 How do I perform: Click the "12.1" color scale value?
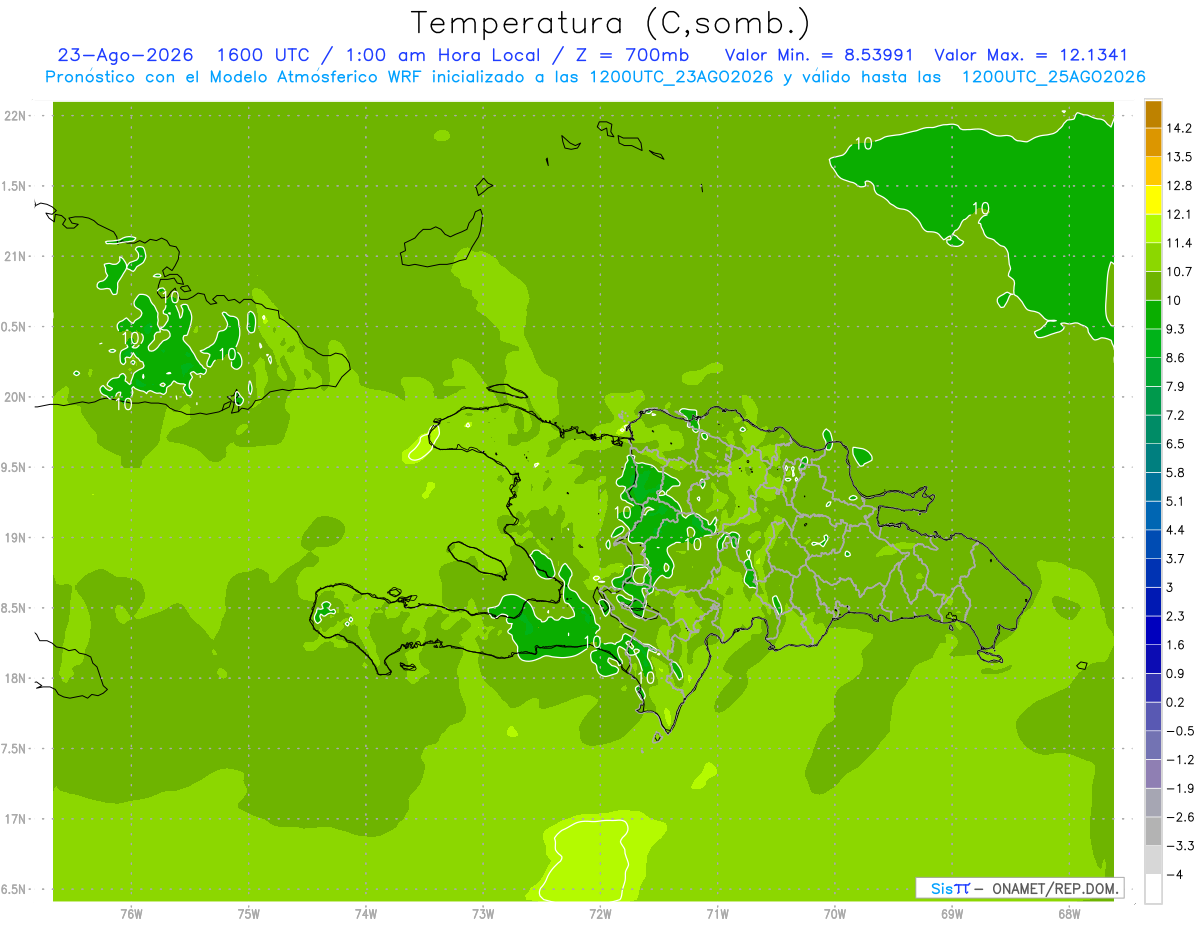1179,214
